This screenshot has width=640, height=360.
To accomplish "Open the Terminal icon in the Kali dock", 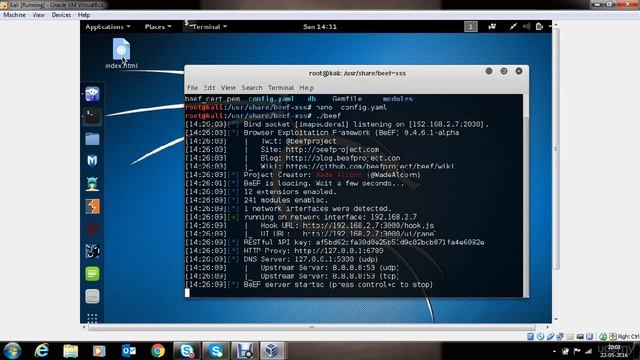I will (x=92, y=117).
